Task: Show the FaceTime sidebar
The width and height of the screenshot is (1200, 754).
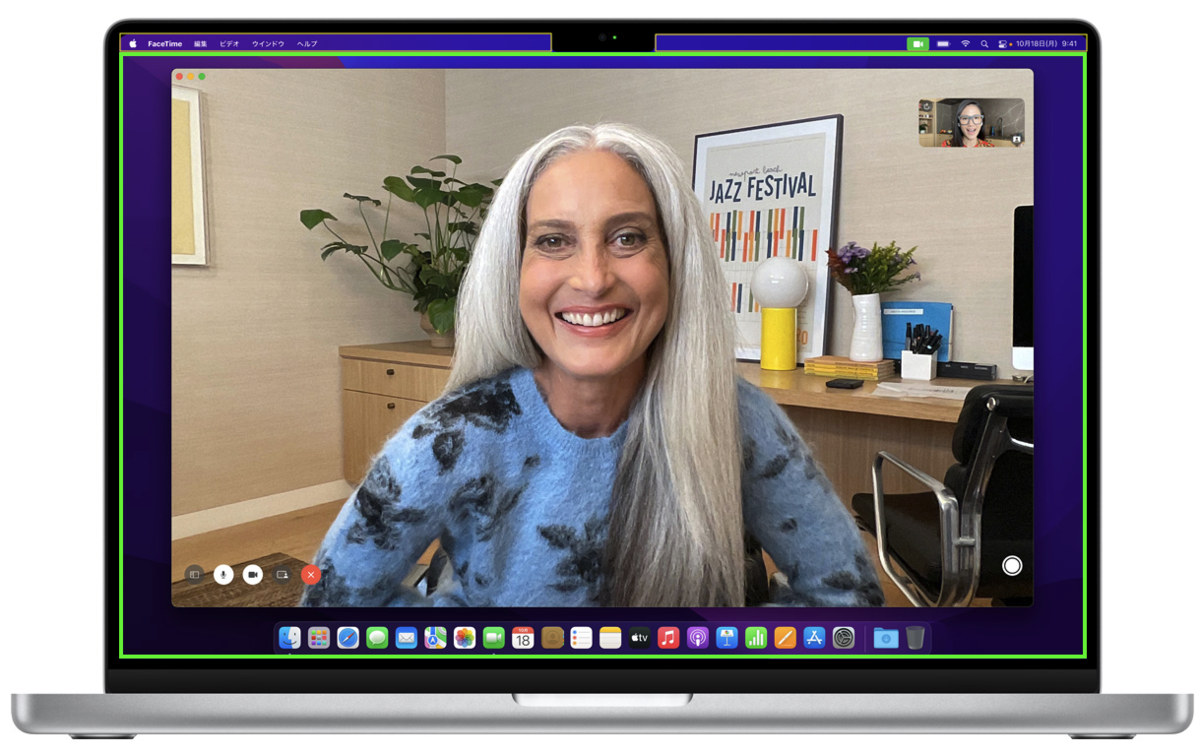Action: (194, 575)
